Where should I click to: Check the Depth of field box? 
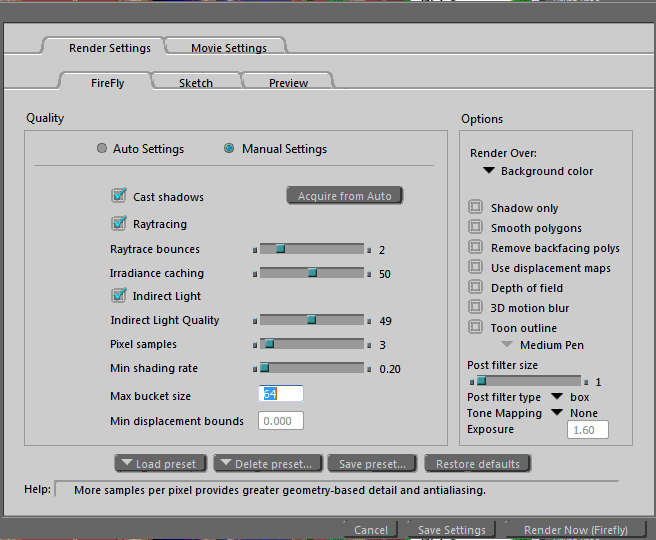[x=476, y=288]
